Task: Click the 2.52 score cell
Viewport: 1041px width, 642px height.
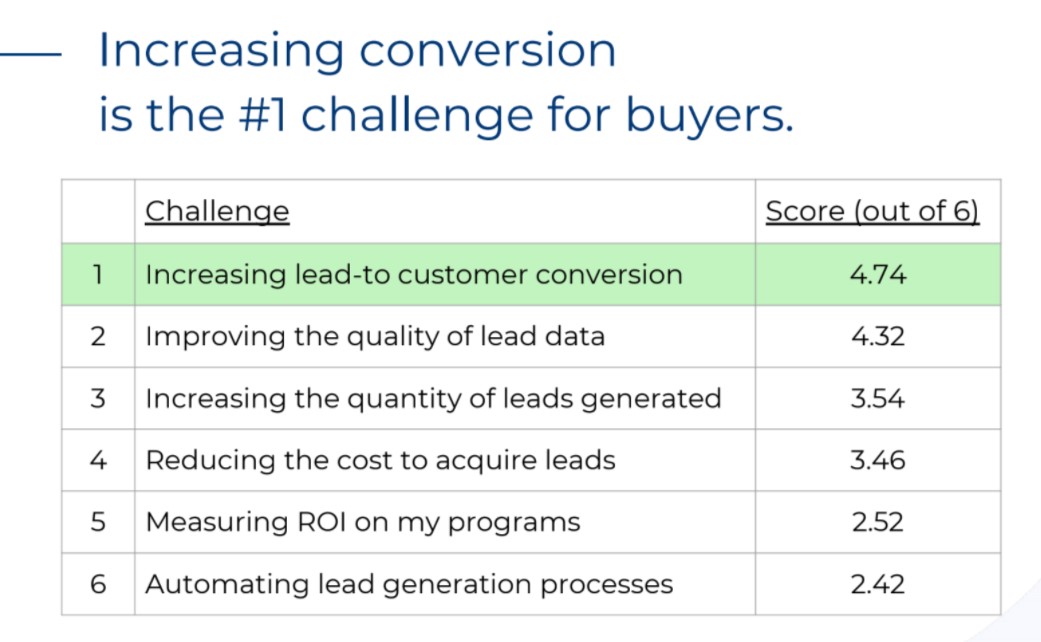Action: pyautogui.click(x=878, y=522)
